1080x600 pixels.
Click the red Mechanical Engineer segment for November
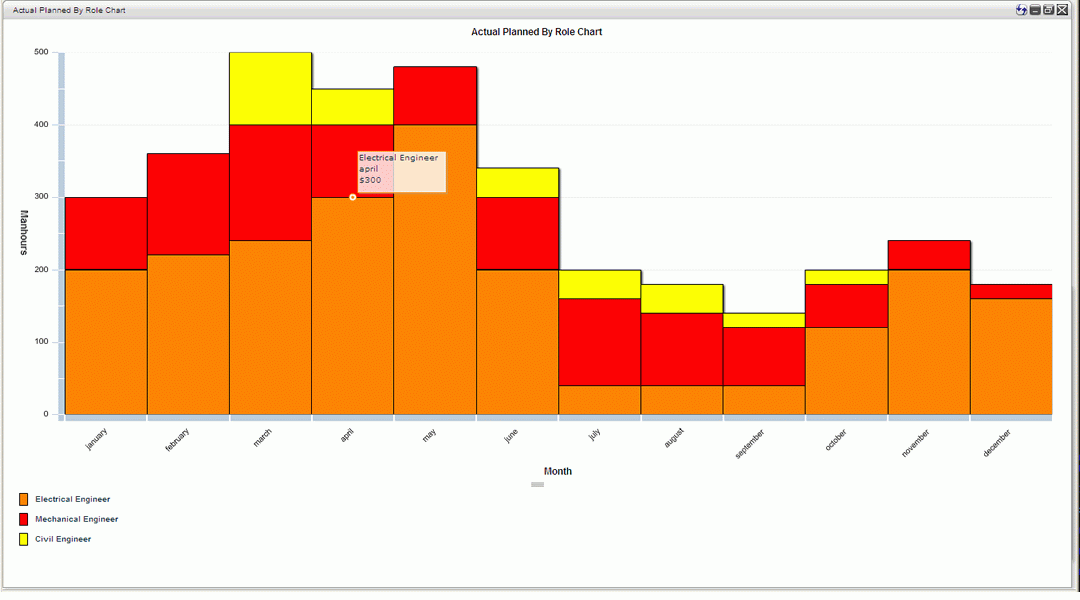929,255
